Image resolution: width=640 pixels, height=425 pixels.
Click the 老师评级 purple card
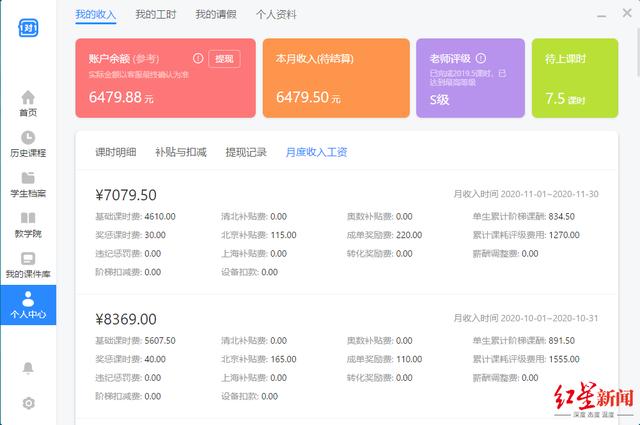coord(470,78)
